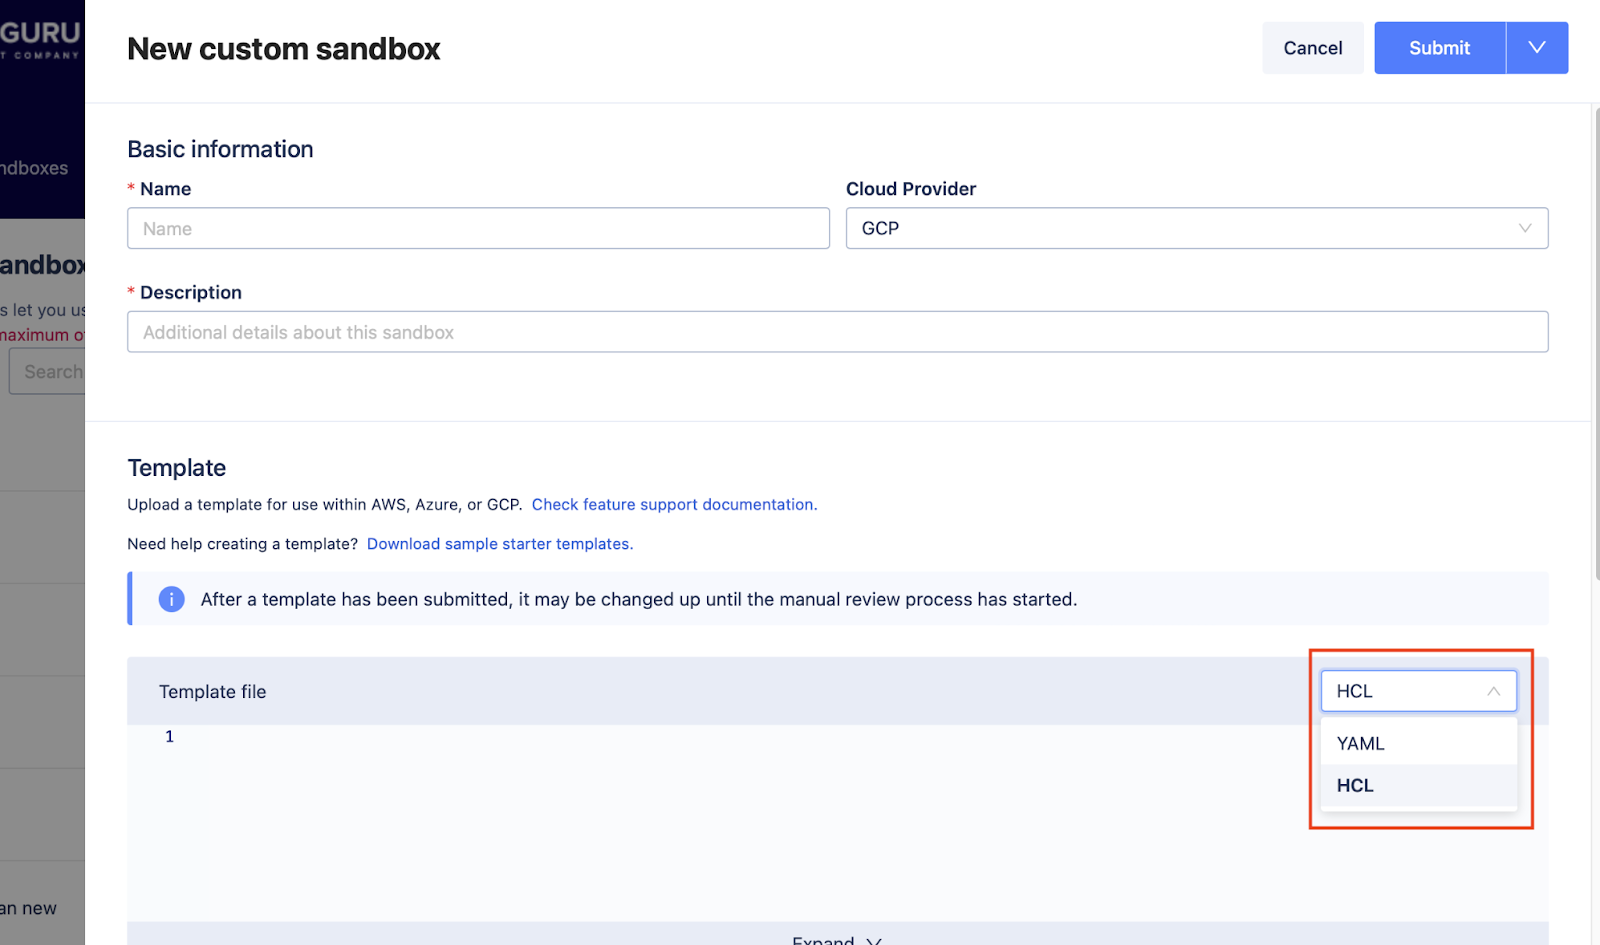Open the feature support documentation link
Image resolution: width=1600 pixels, height=945 pixels.
pyautogui.click(x=674, y=504)
